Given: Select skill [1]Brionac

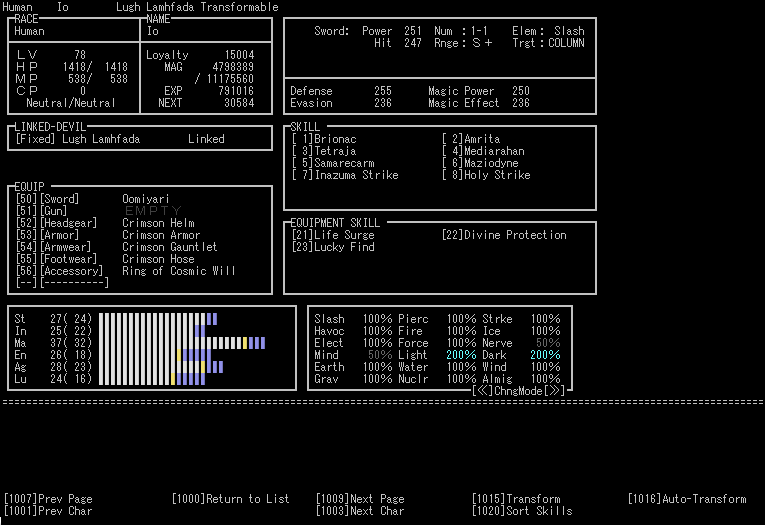Looking at the screenshot, I should (324, 139).
